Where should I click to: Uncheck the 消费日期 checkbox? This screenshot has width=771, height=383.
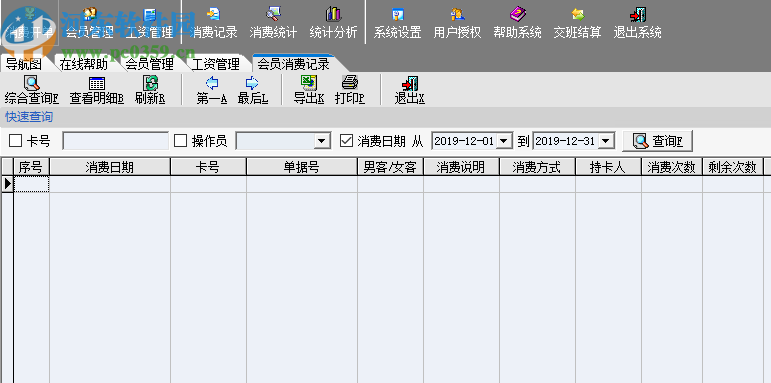coord(347,141)
